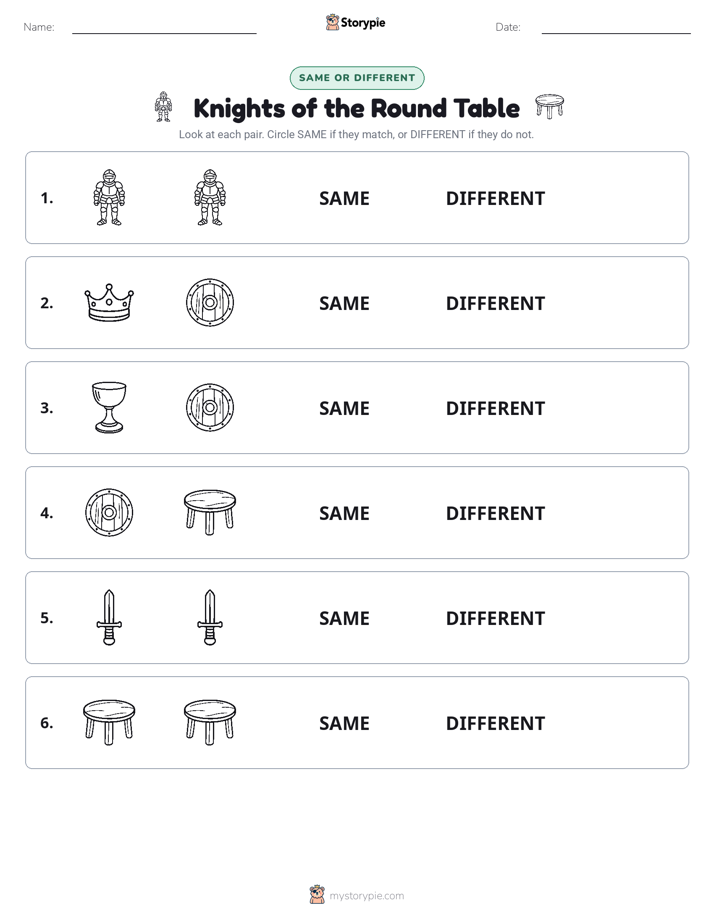The height and width of the screenshot is (924, 714).
Task: Select DIFFERENT for row 2
Action: [x=495, y=303]
